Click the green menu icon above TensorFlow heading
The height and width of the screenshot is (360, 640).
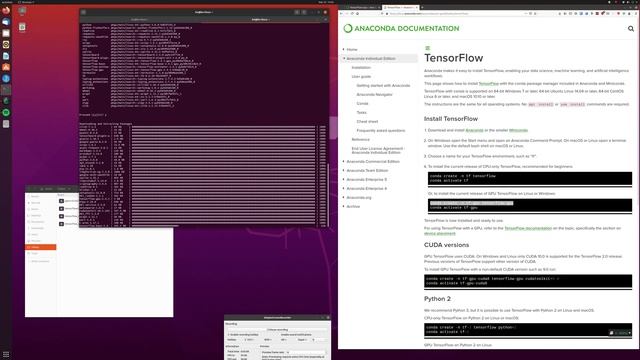pos(427,48)
